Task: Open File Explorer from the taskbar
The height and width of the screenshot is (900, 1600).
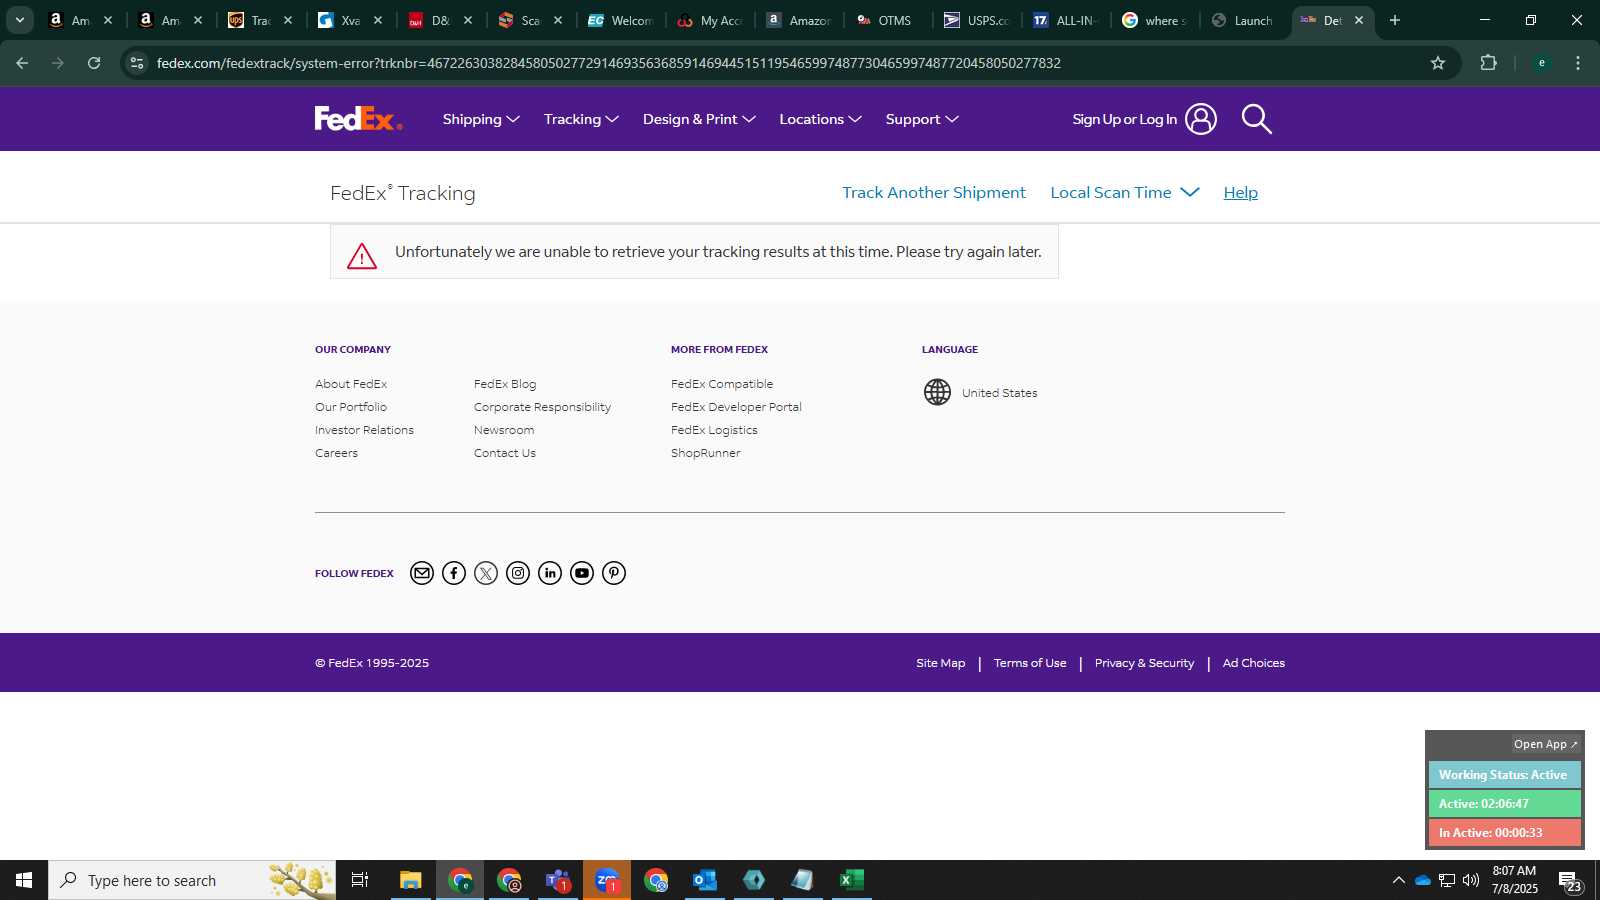Action: tap(411, 880)
